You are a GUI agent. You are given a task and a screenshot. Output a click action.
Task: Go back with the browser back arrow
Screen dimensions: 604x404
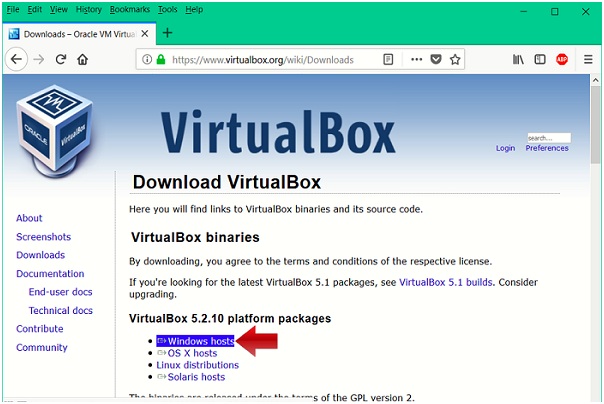point(16,59)
